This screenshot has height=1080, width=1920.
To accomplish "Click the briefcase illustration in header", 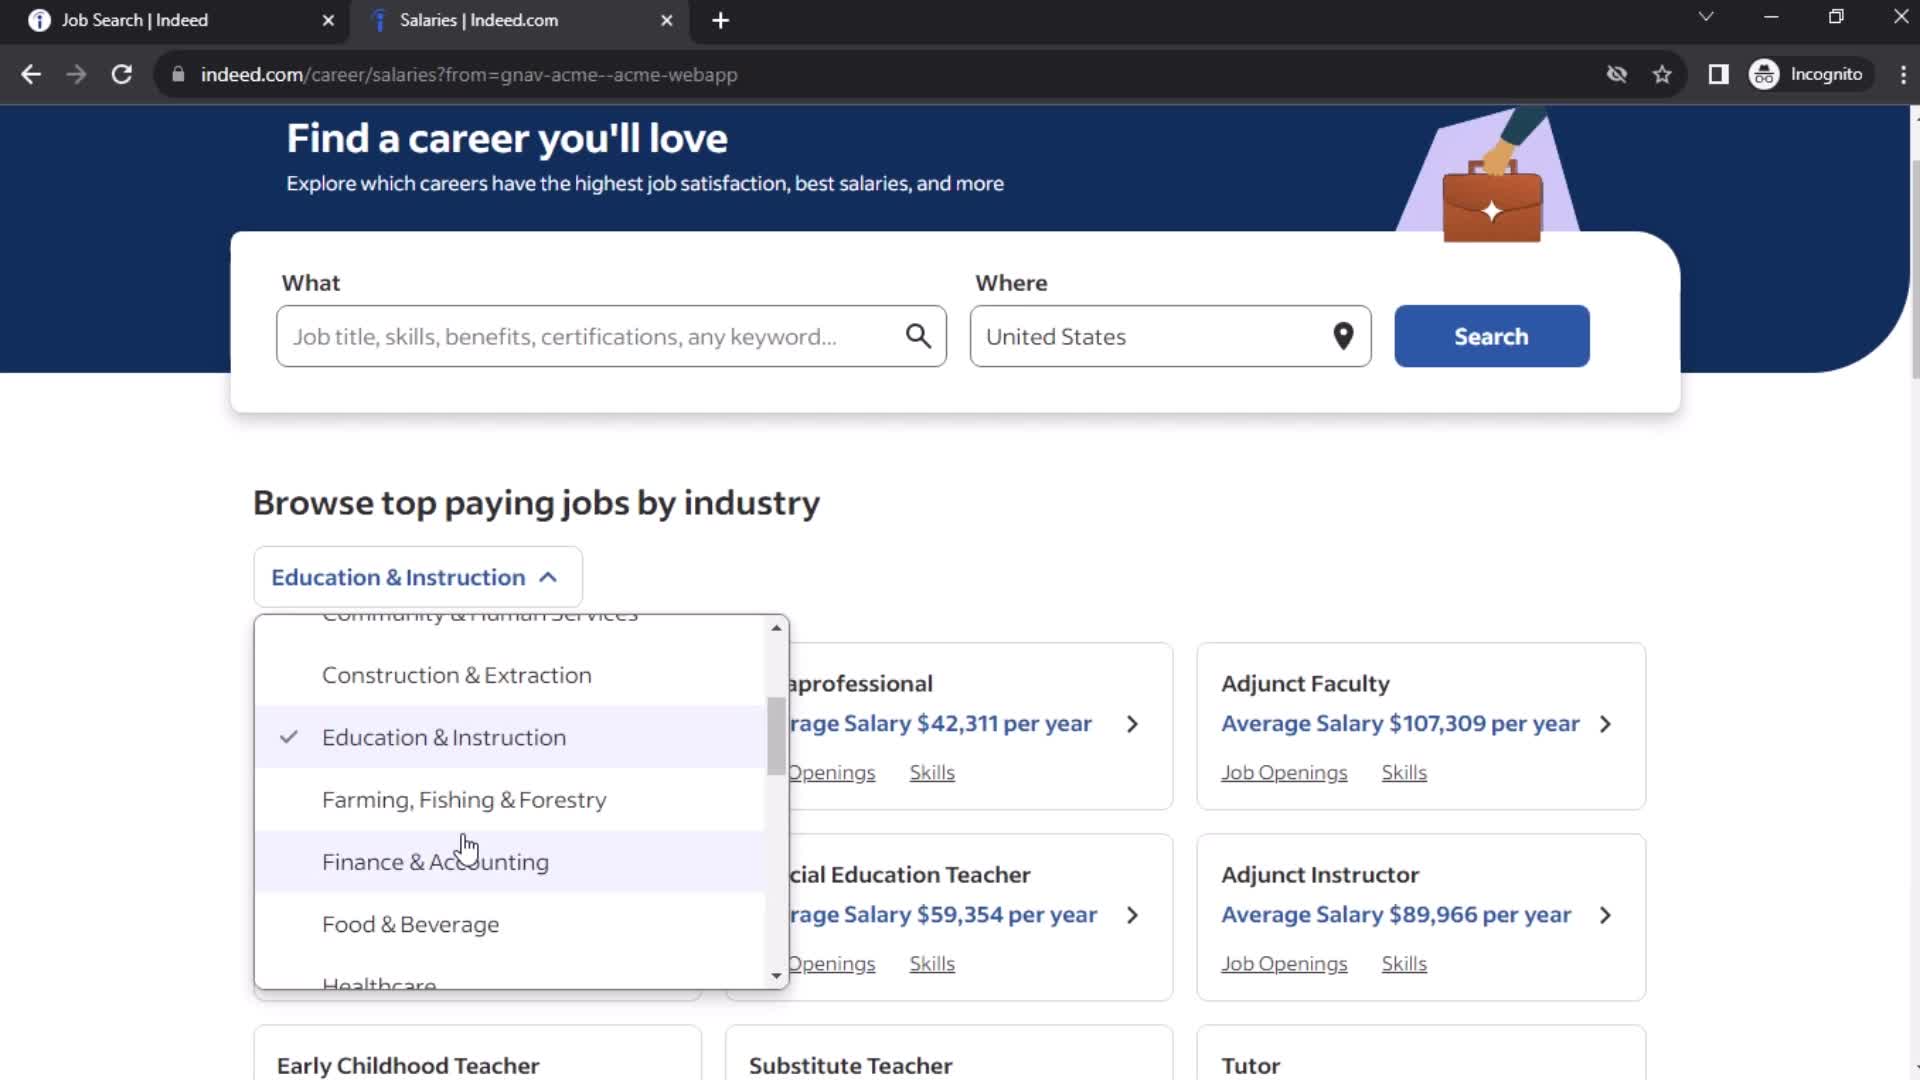I will [1492, 200].
